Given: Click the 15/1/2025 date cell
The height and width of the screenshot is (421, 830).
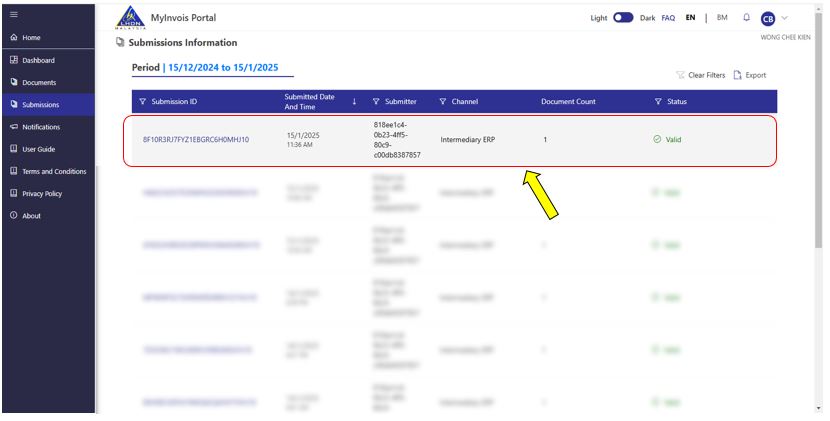Looking at the screenshot, I should point(303,140).
